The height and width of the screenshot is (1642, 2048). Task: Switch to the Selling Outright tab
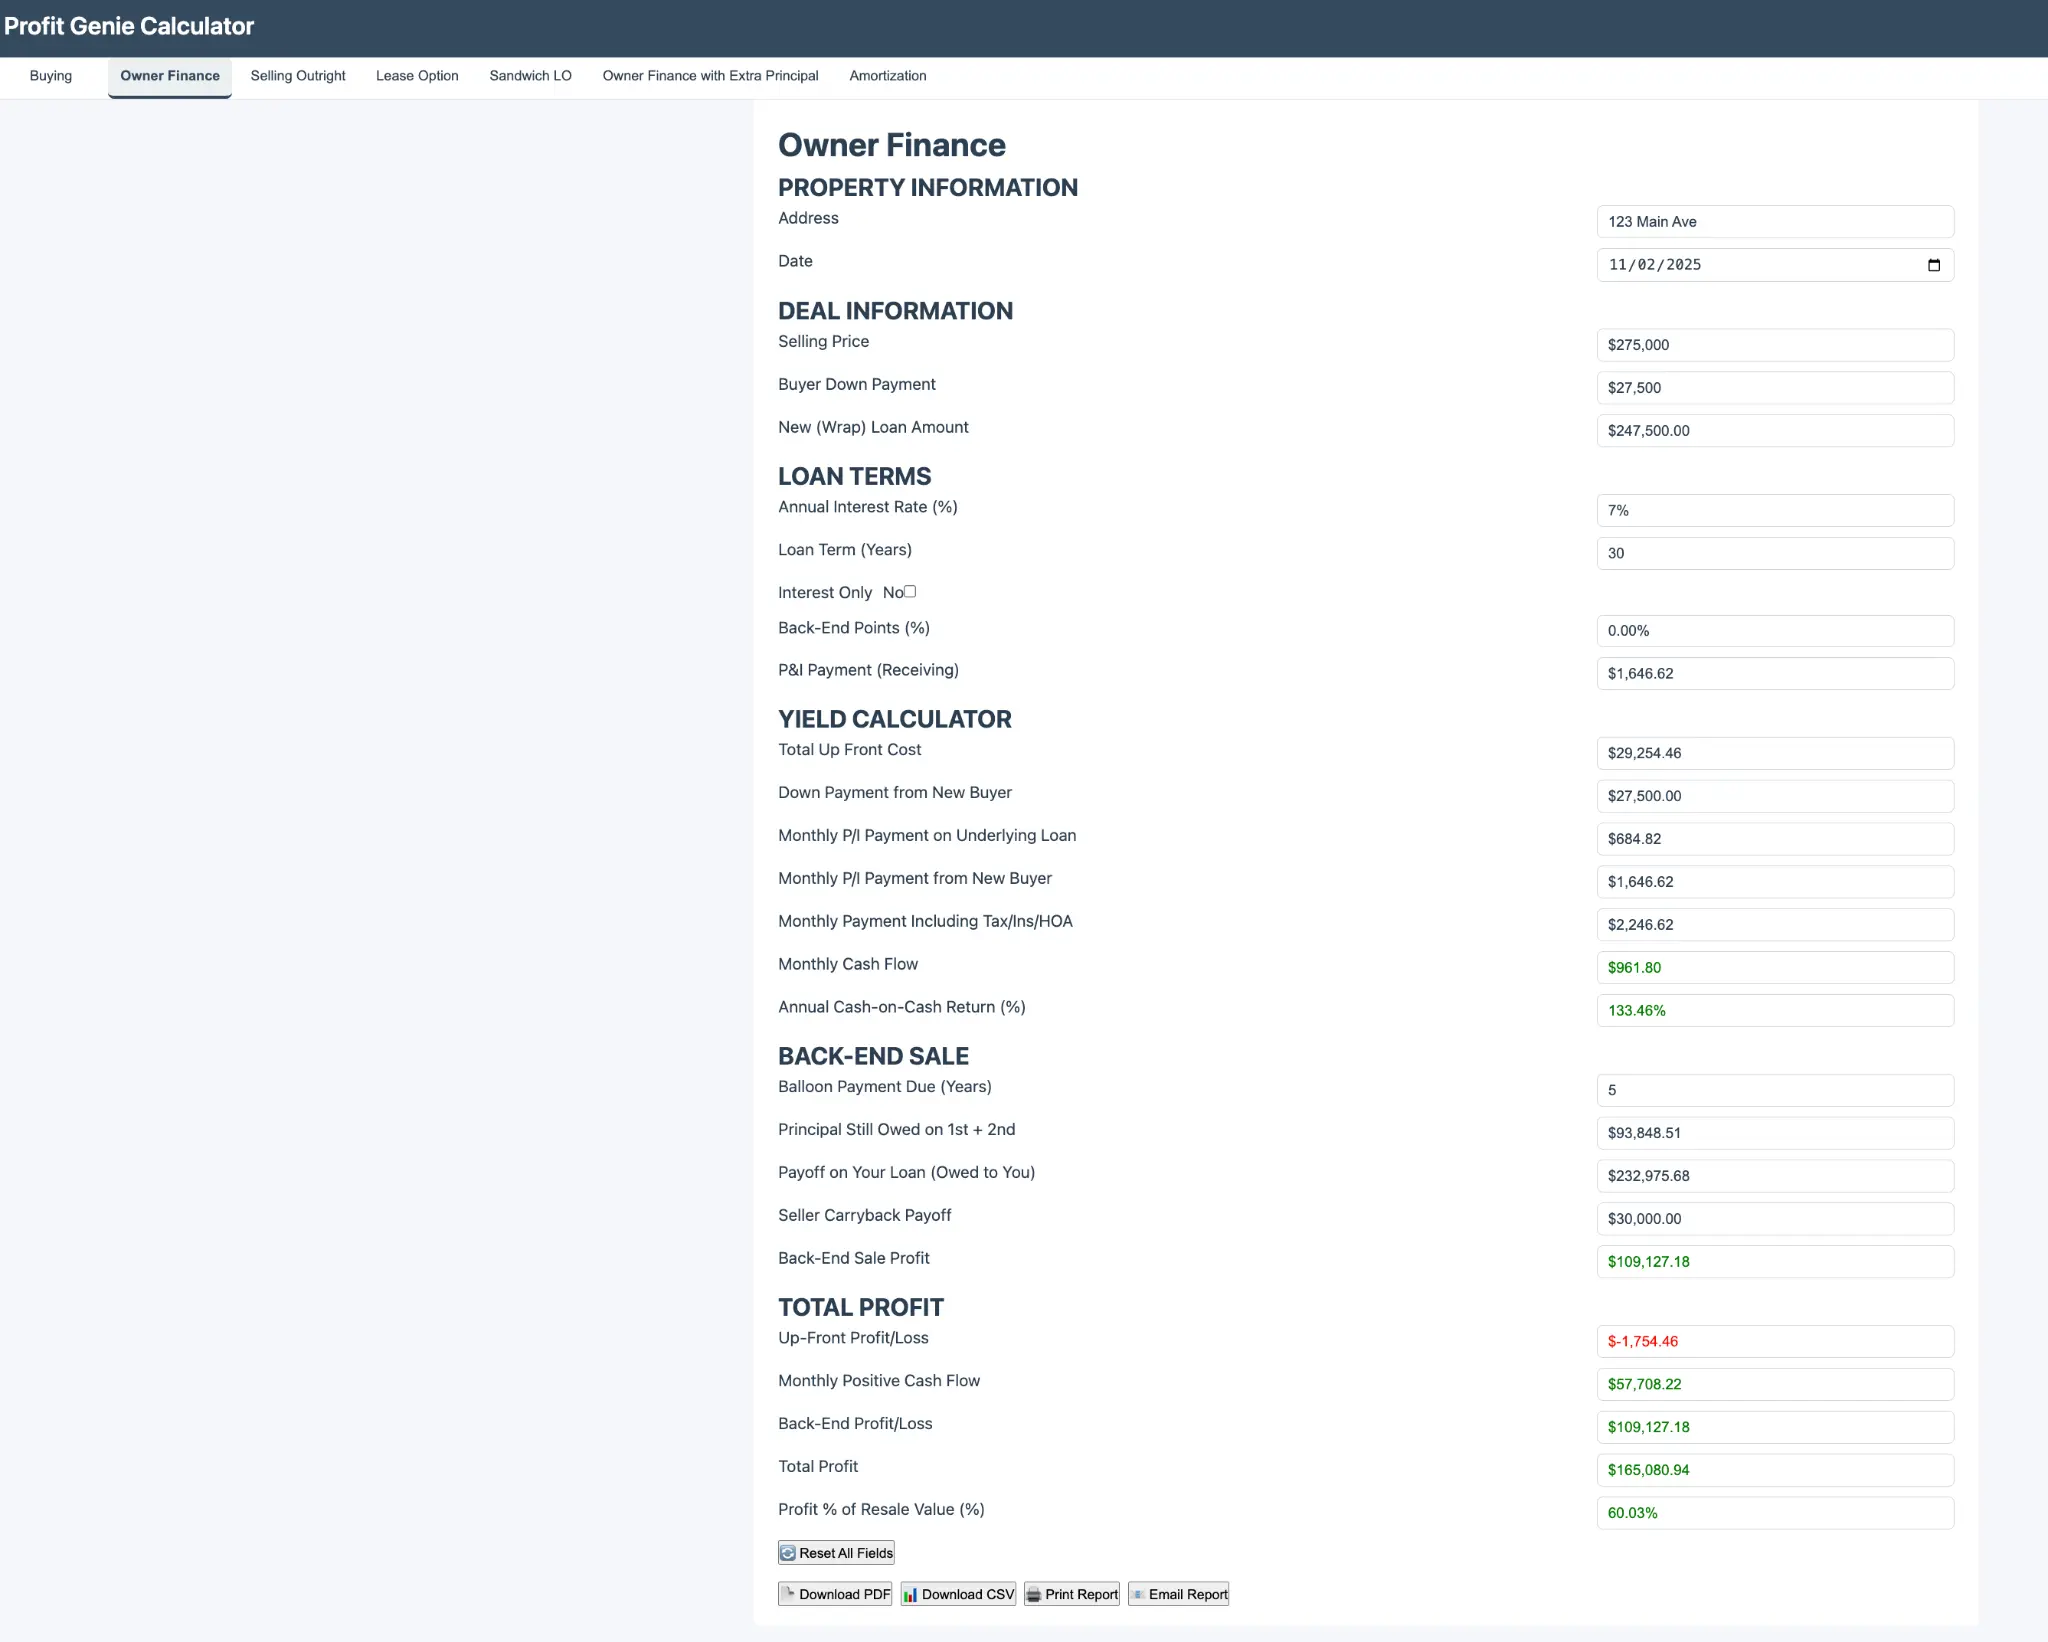click(297, 75)
